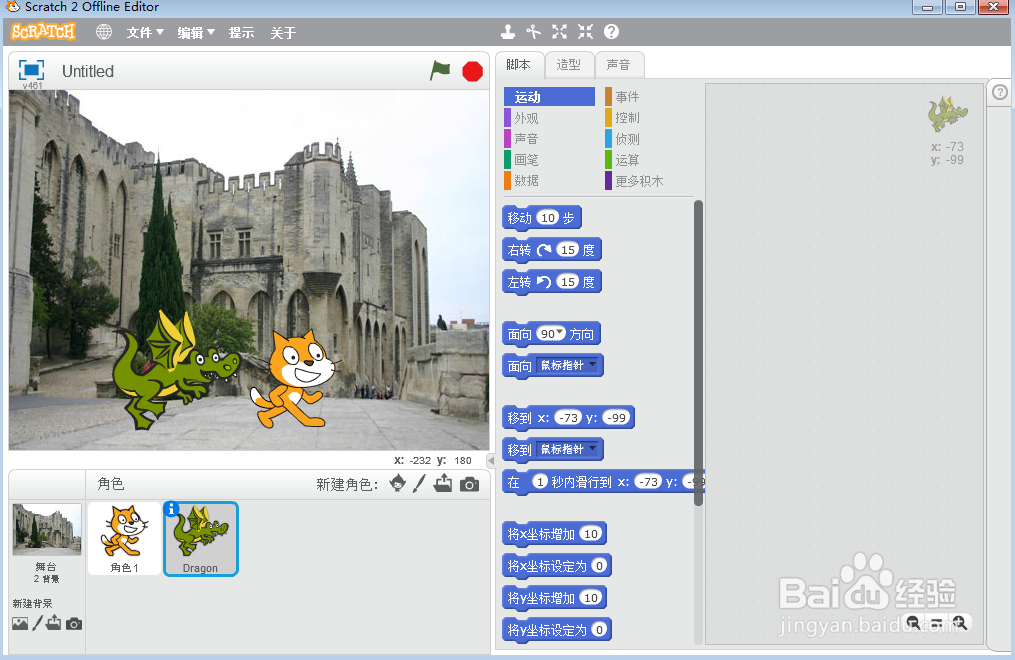Select the stamp (duplicate) tool in toolbar
This screenshot has width=1015, height=660.
click(508, 32)
